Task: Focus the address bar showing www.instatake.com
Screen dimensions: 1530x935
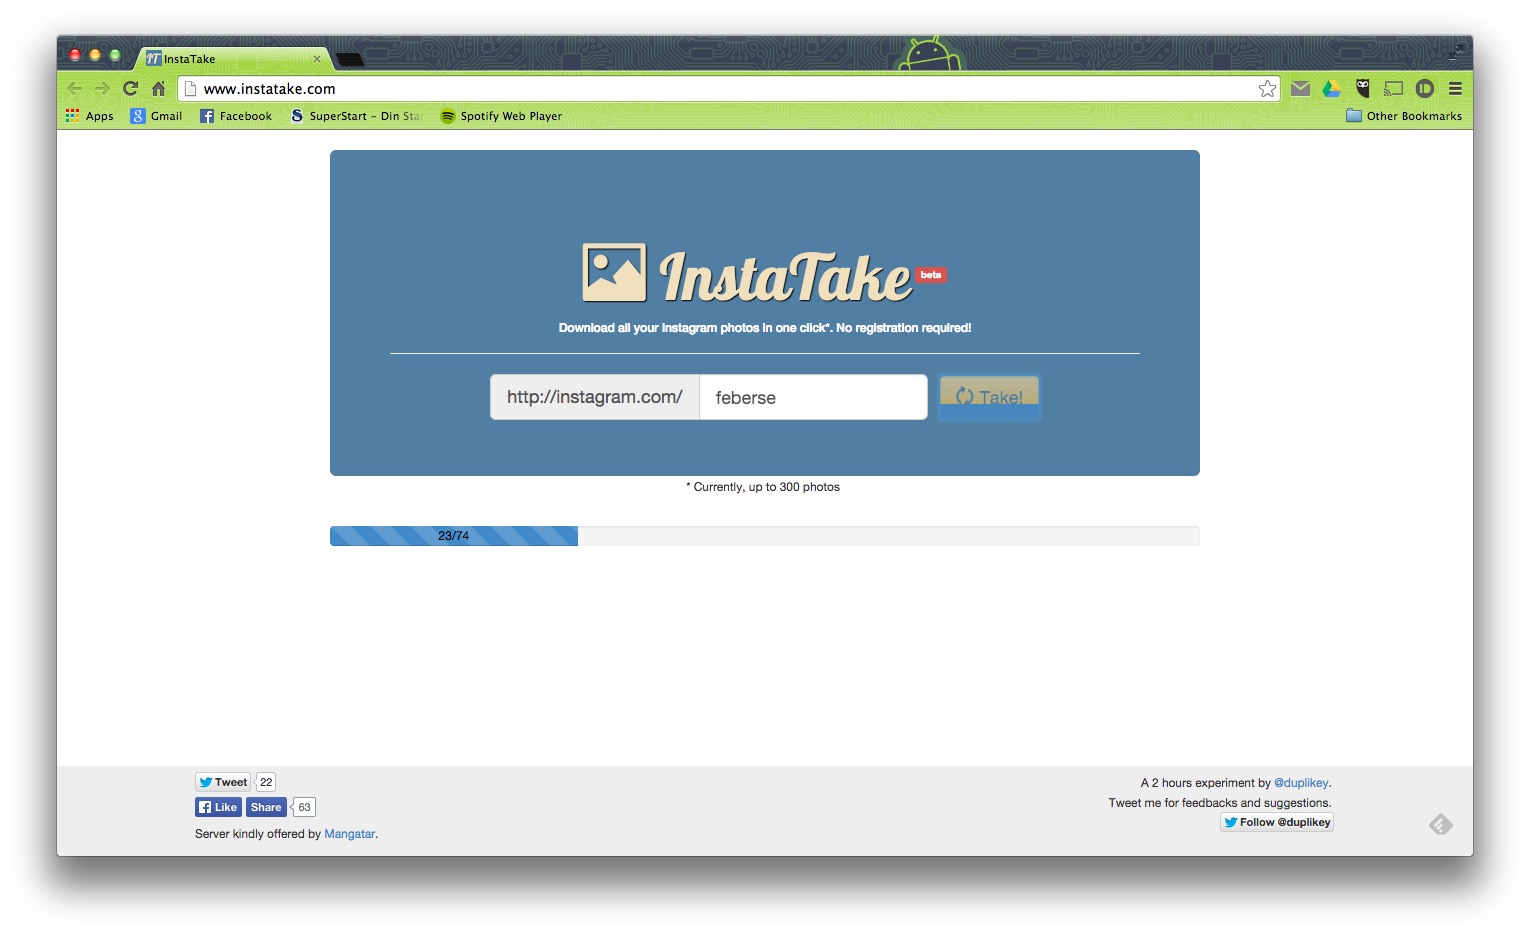Action: [x=728, y=89]
